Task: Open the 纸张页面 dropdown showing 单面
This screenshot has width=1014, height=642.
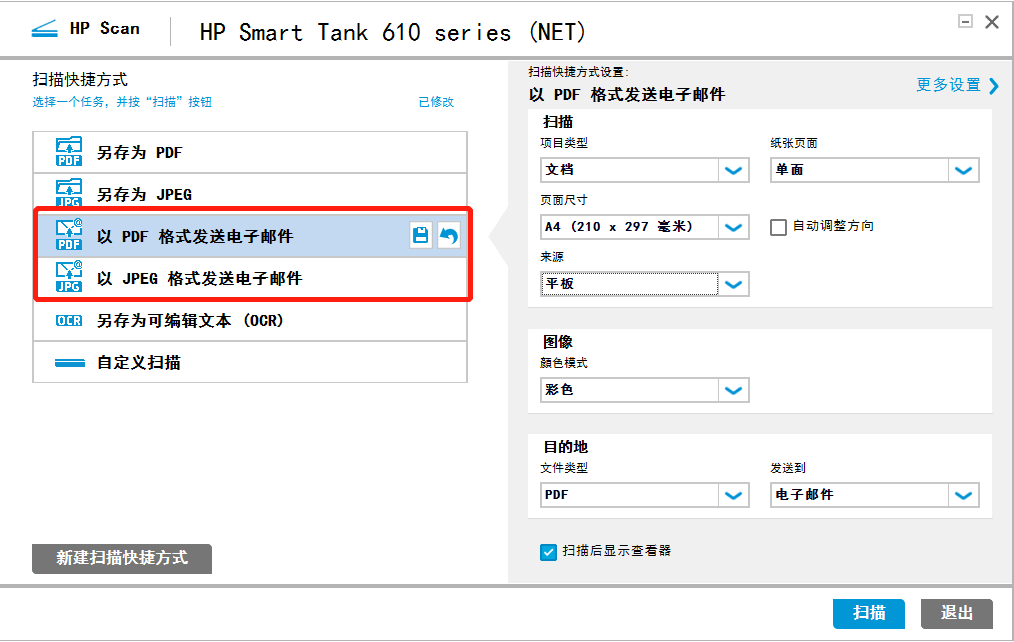Action: [x=874, y=170]
